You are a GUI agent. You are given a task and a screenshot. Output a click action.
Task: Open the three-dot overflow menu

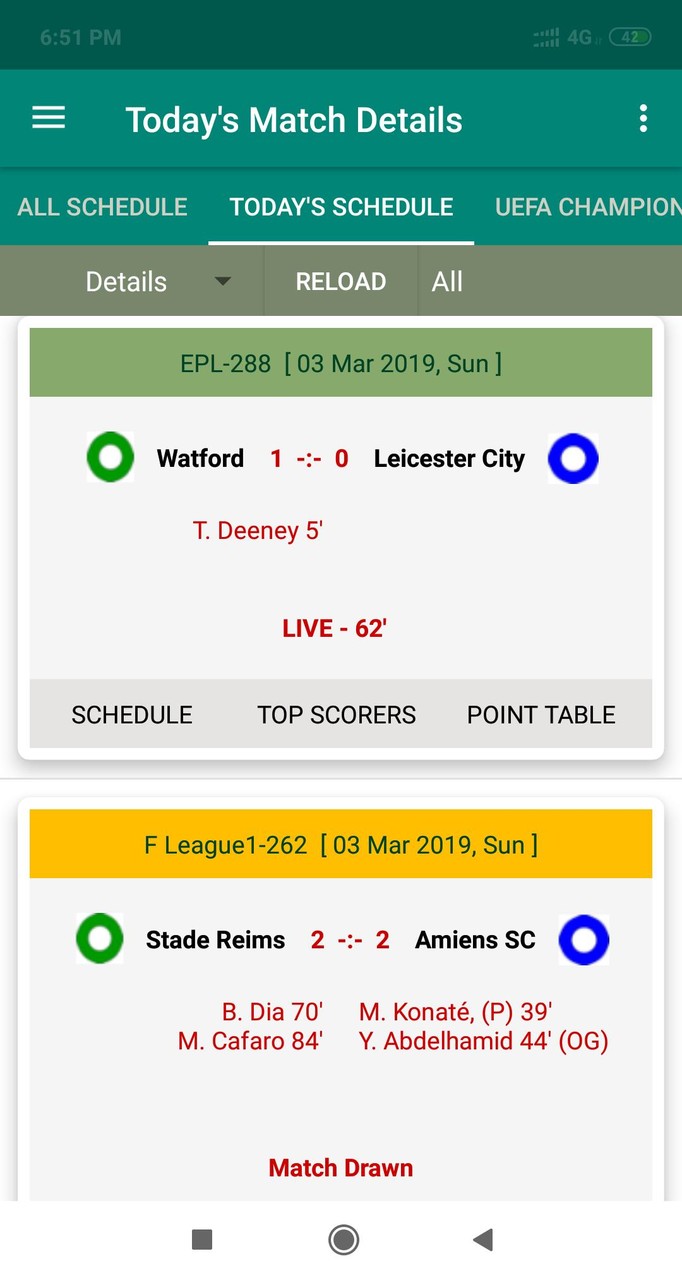(643, 117)
